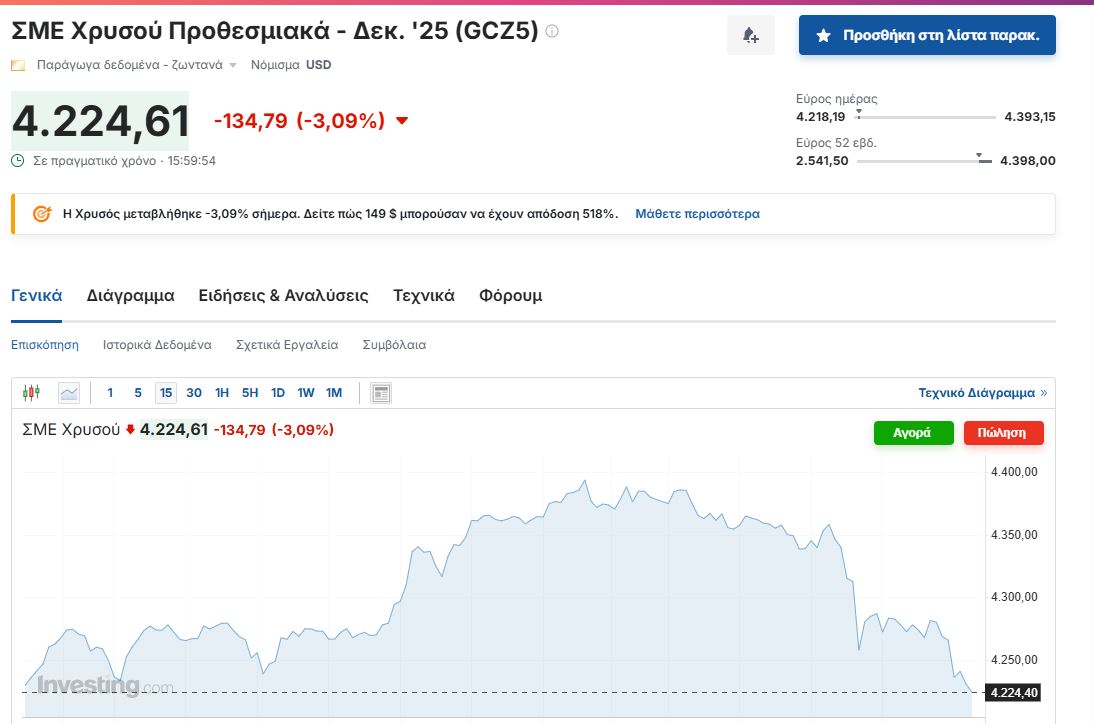The height and width of the screenshot is (724, 1094).
Task: Click the real-time clock icon
Action: 18,160
